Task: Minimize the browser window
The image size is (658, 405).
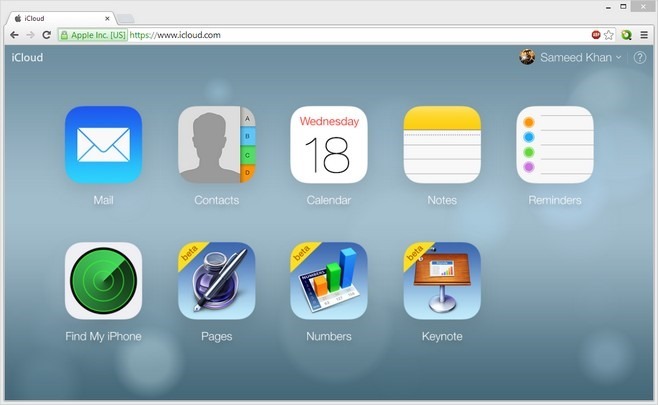Action: point(608,7)
